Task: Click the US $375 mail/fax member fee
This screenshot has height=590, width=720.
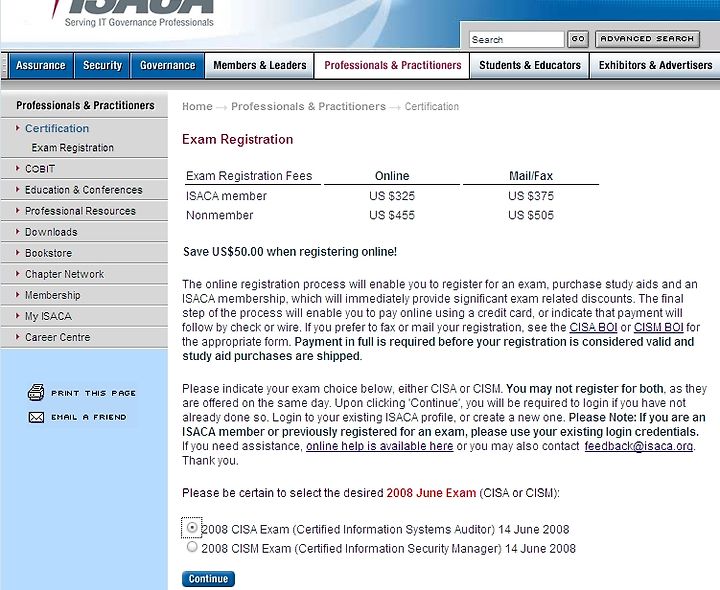Action: pos(531,196)
